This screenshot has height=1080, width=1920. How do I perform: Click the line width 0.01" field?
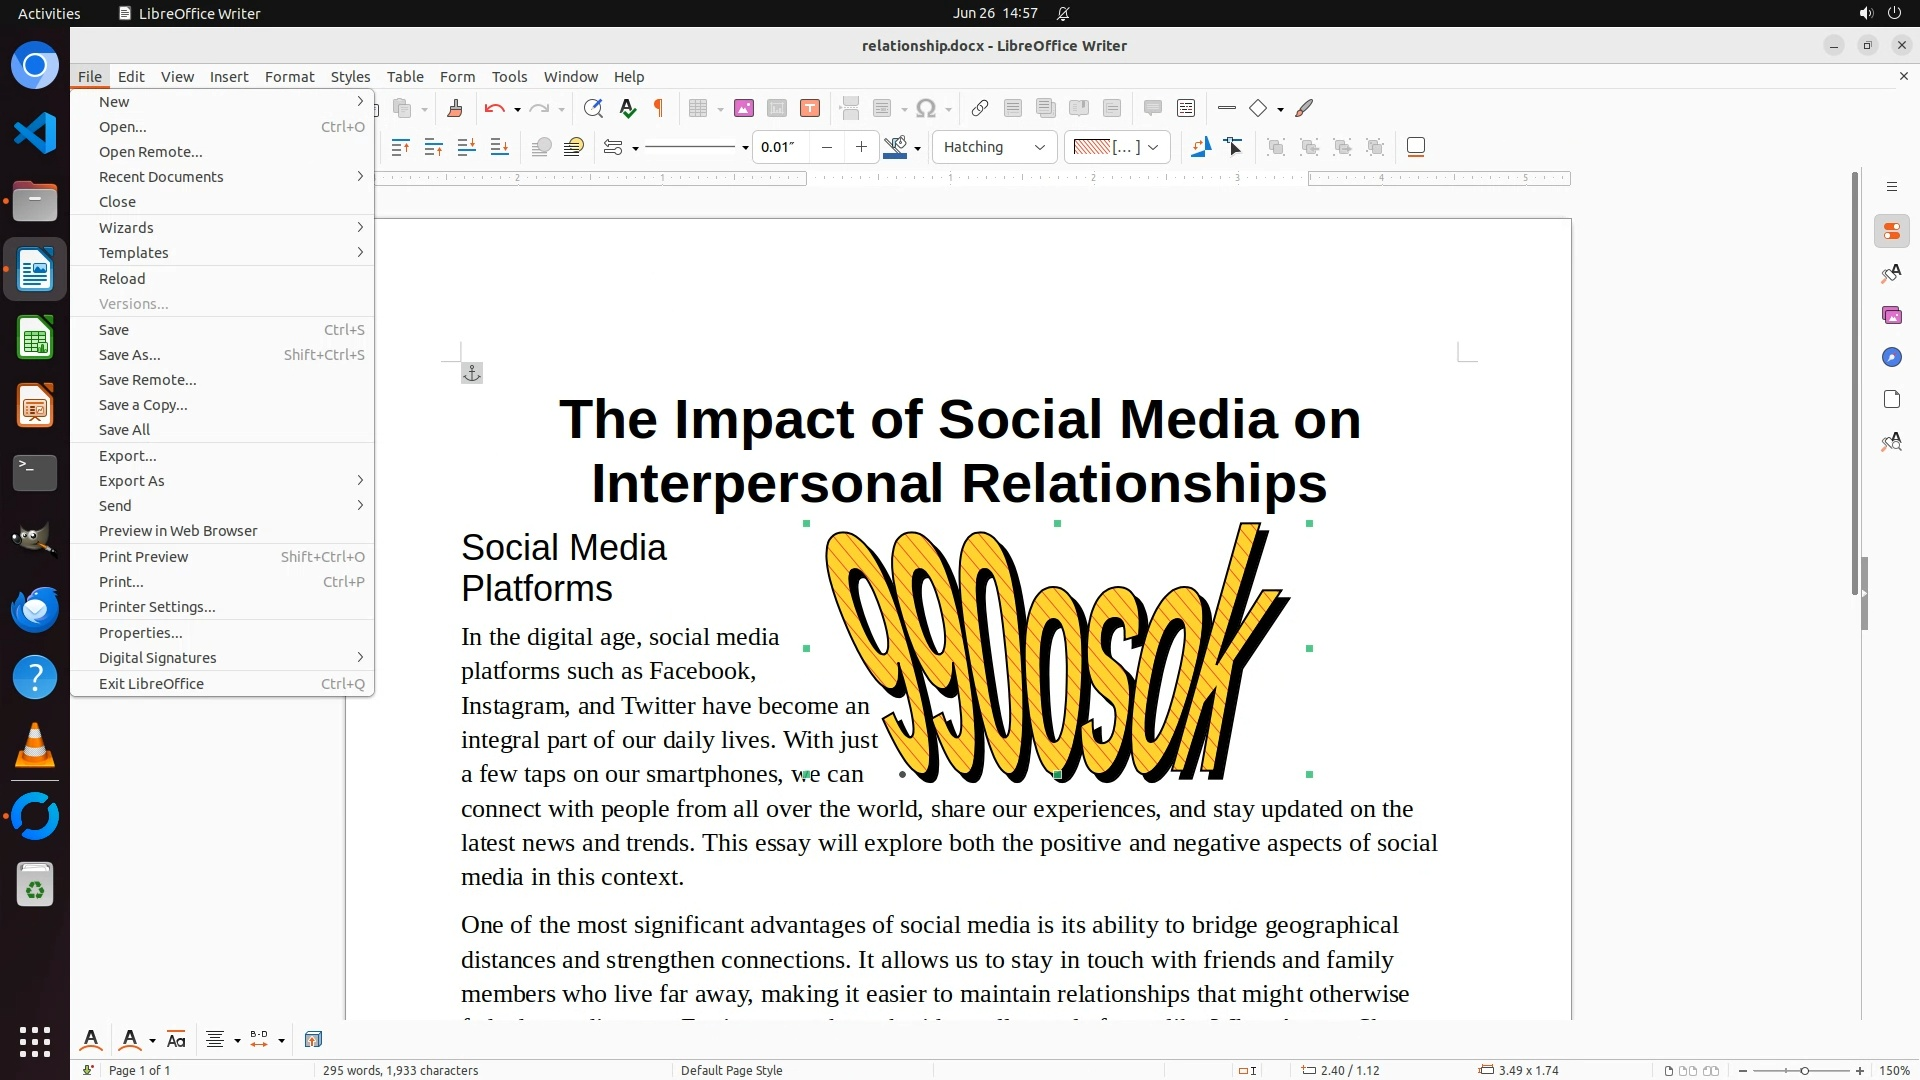[x=780, y=147]
